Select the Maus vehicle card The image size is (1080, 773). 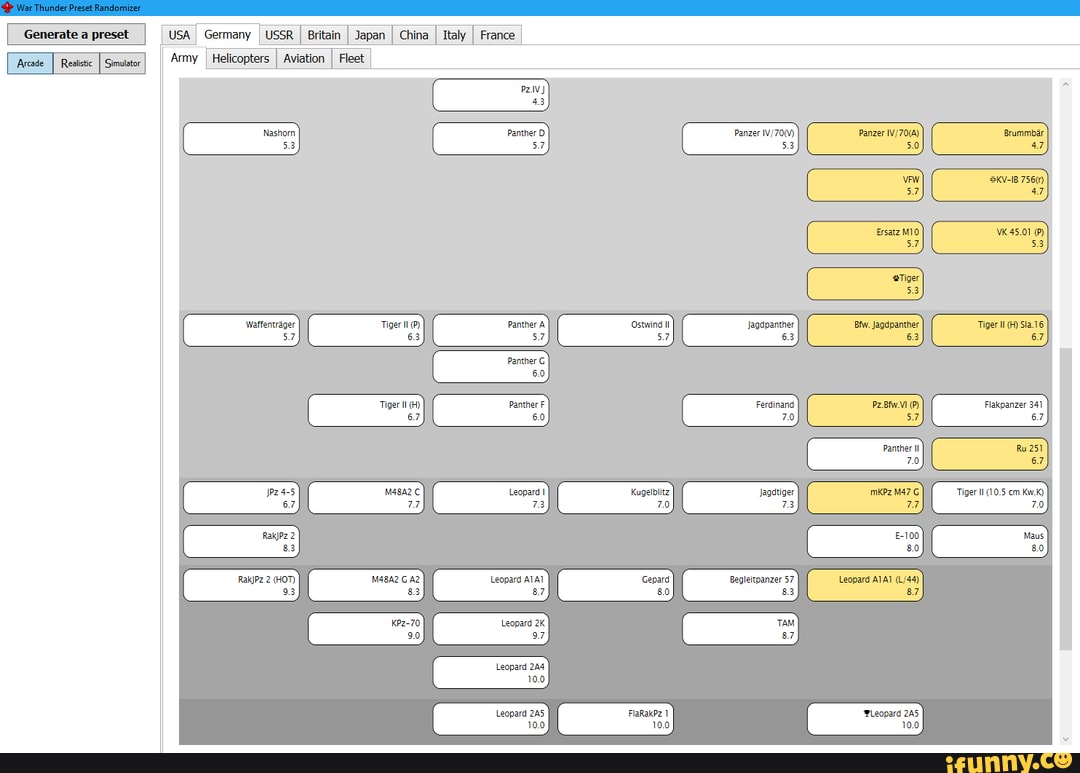[x=990, y=541]
